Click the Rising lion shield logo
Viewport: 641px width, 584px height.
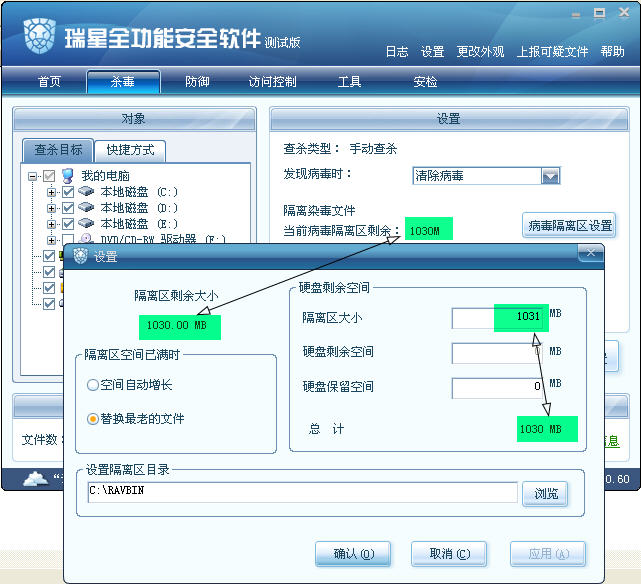[39, 36]
